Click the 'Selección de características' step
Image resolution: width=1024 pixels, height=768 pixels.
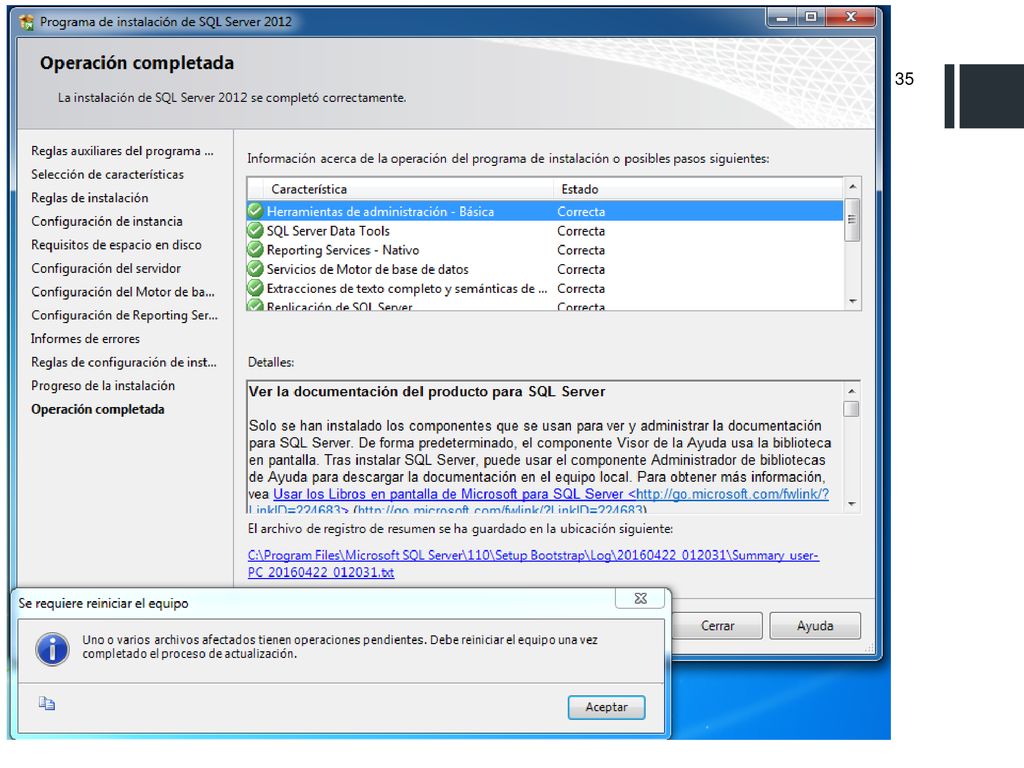(107, 174)
